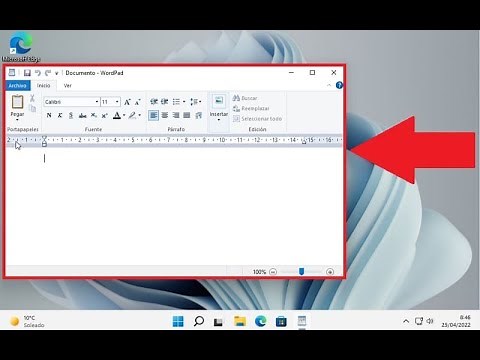Undo the last action in WordPad

(x=38, y=73)
